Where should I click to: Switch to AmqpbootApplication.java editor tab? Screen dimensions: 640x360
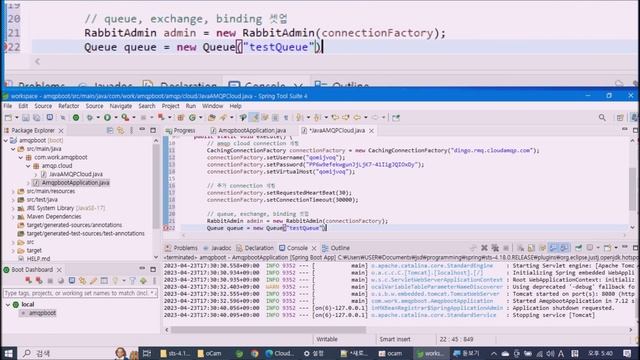click(x=248, y=131)
